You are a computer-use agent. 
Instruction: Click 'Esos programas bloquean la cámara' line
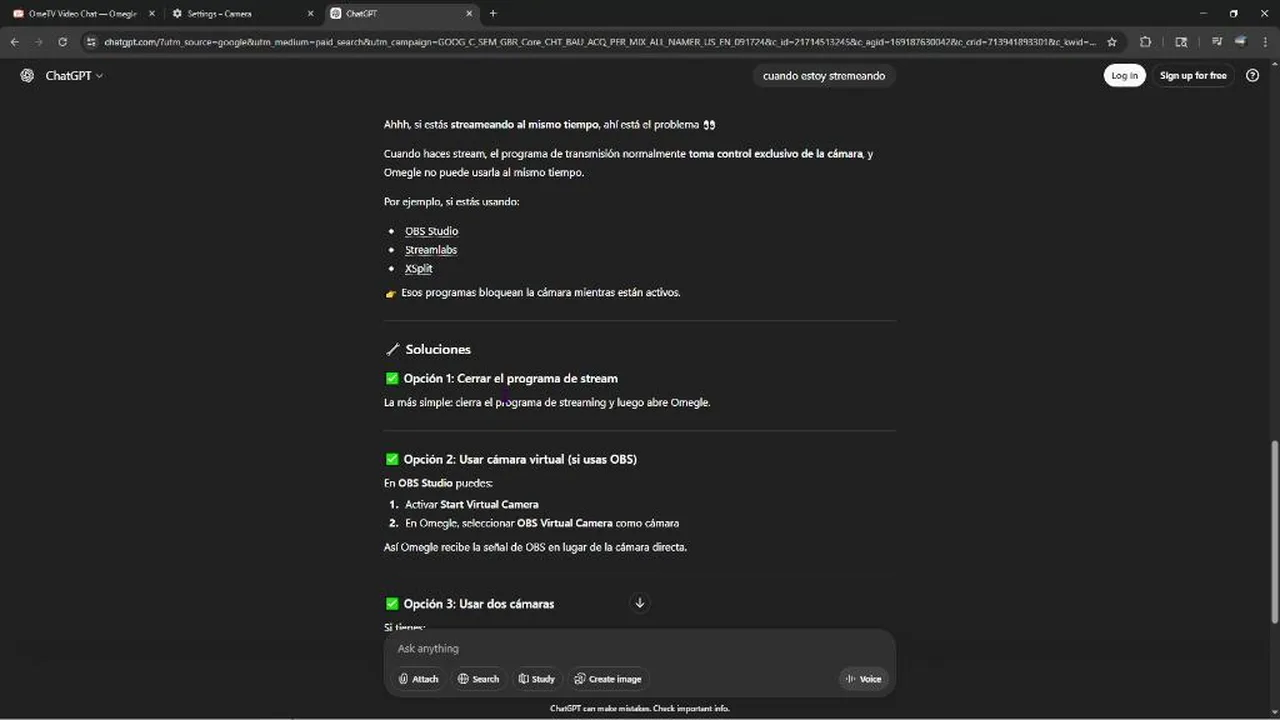532,293
